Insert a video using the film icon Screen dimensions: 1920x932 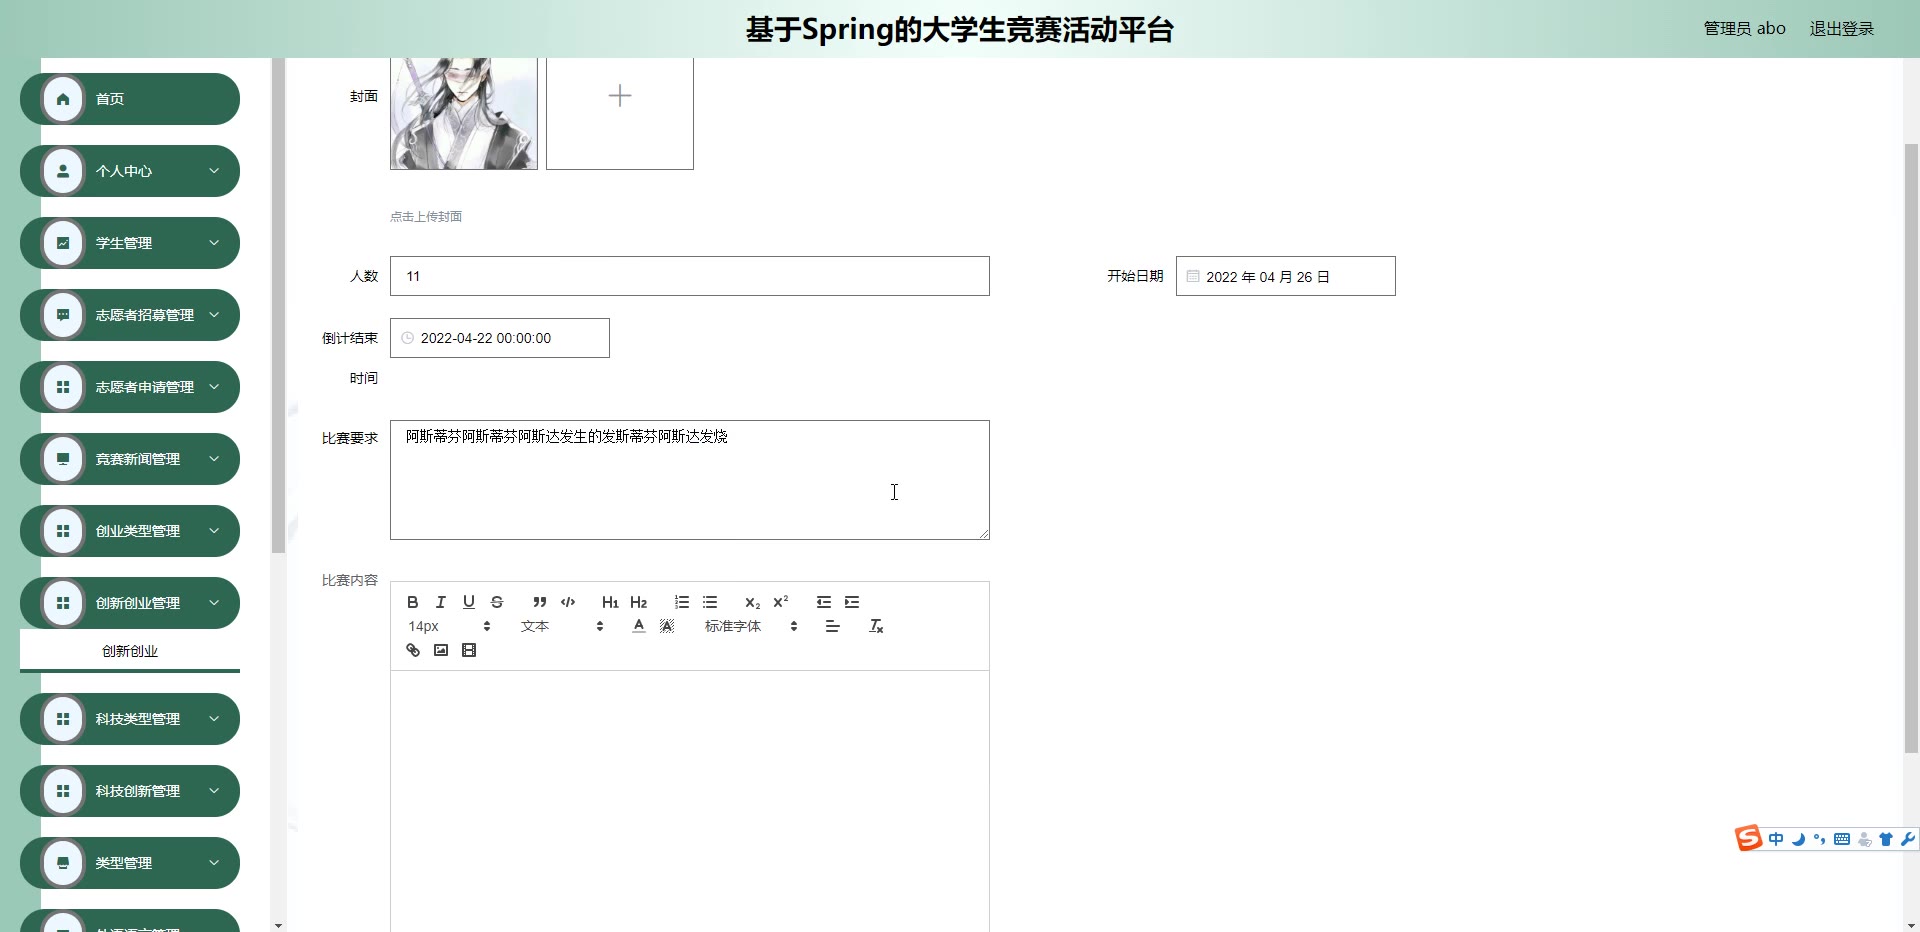(x=469, y=650)
